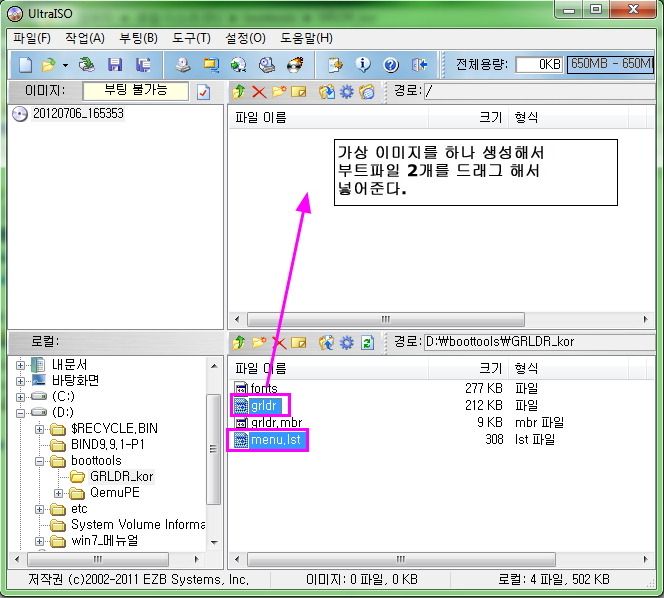The height and width of the screenshot is (598, 664).
Task: Click the gear properties icon in image pane toolbar
Action: (346, 91)
